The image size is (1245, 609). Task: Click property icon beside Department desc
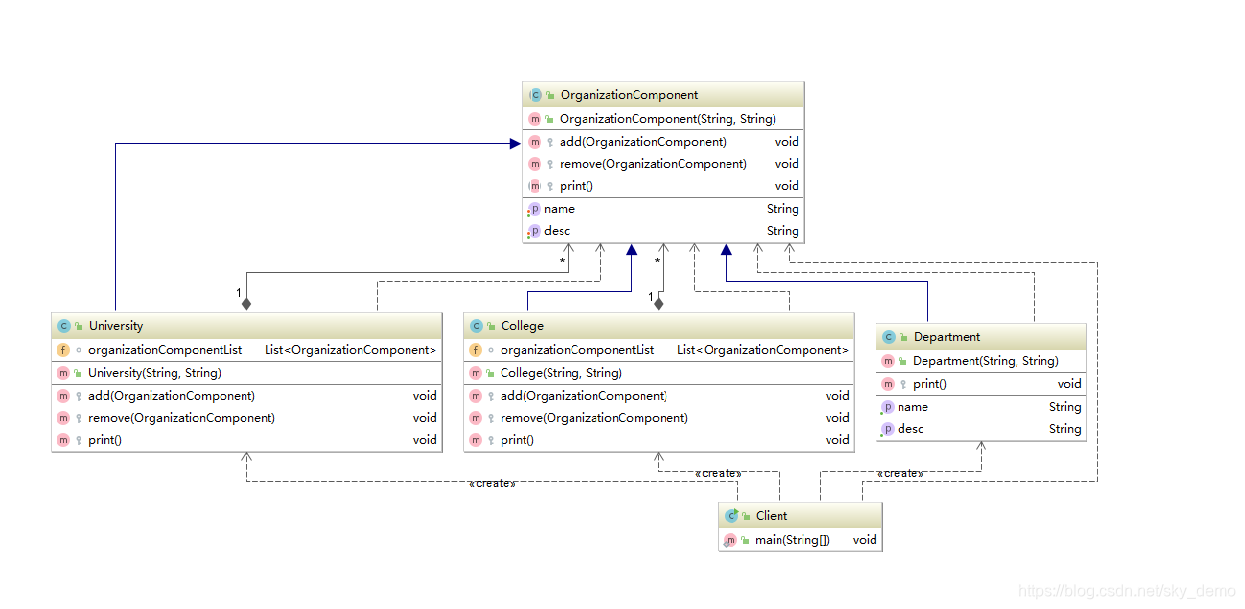point(887,429)
